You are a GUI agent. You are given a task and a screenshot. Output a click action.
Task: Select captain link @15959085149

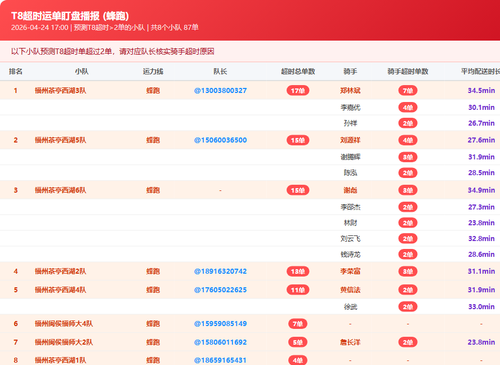220,324
